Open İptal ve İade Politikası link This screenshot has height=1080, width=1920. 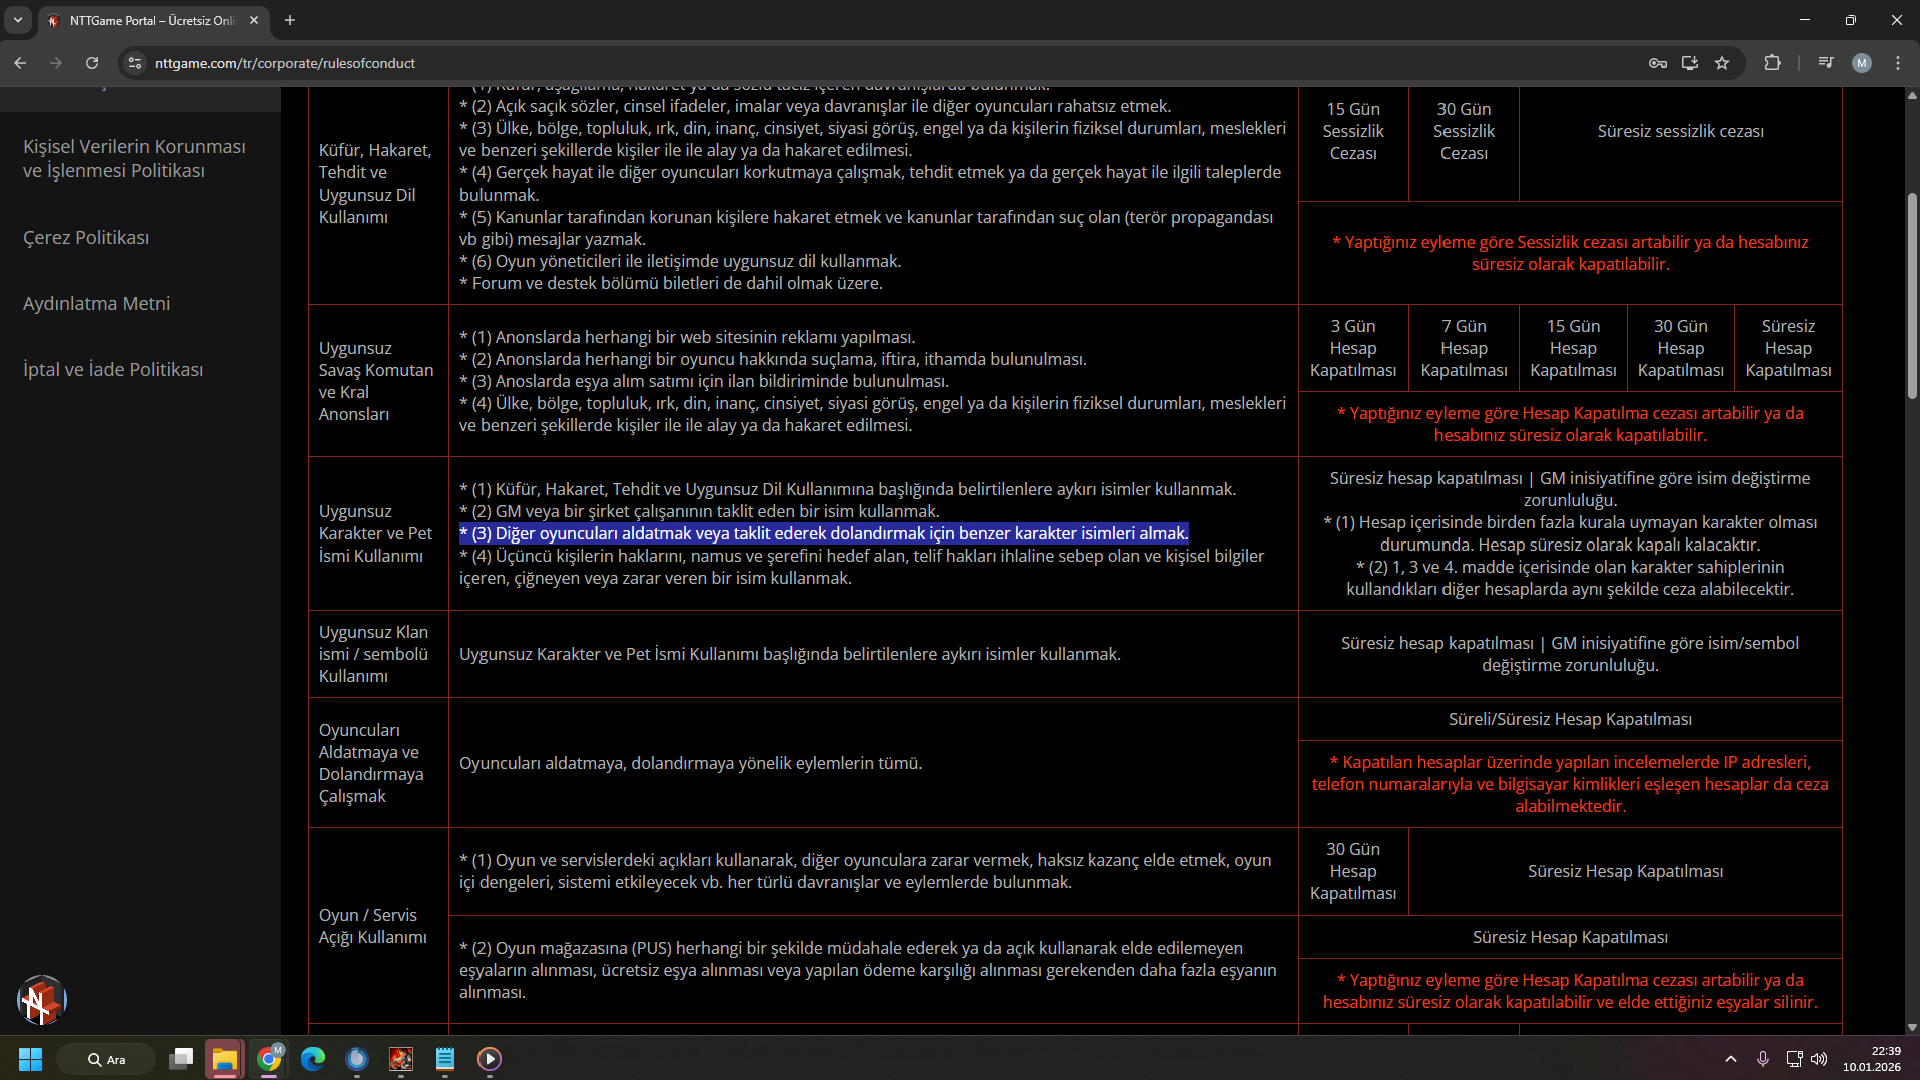coord(113,369)
